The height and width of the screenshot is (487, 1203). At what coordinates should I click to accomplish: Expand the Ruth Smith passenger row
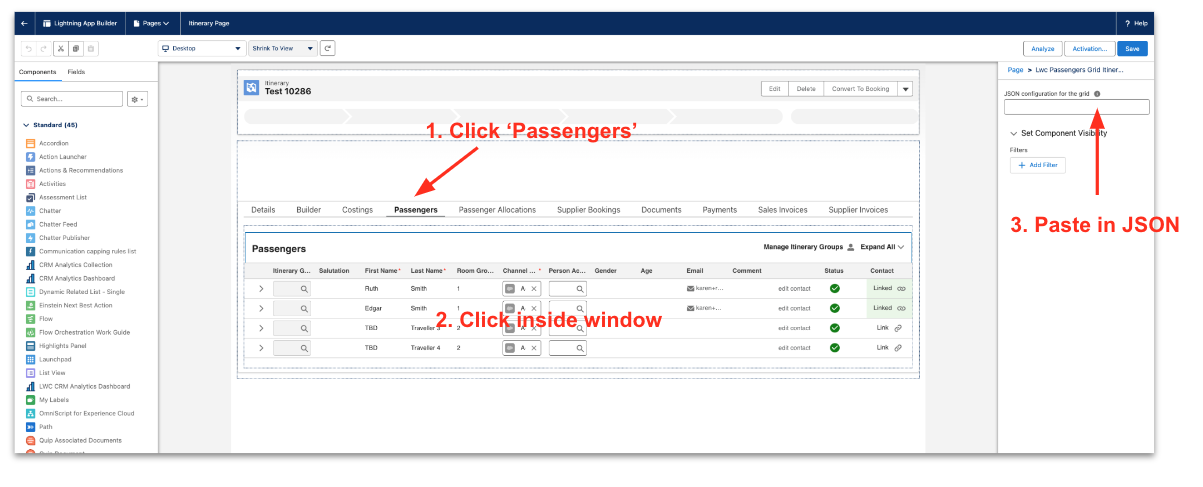[261, 288]
